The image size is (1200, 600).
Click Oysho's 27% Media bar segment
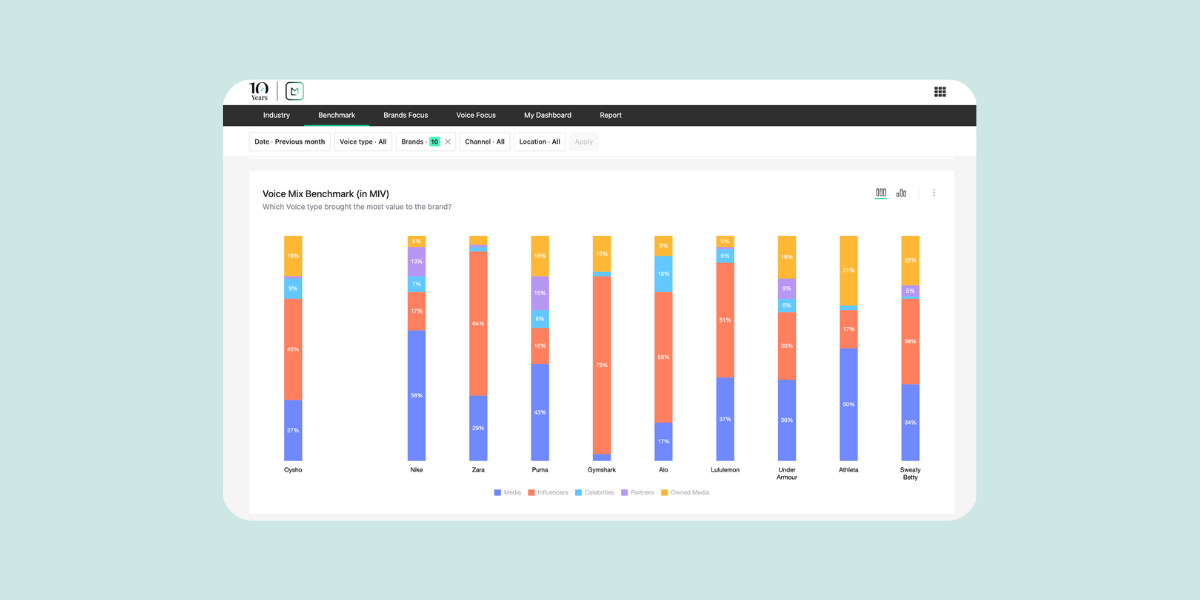pyautogui.click(x=293, y=430)
